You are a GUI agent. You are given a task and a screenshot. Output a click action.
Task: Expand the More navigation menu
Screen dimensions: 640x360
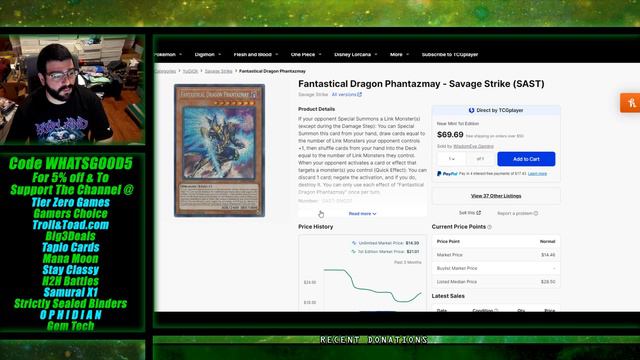coord(399,54)
